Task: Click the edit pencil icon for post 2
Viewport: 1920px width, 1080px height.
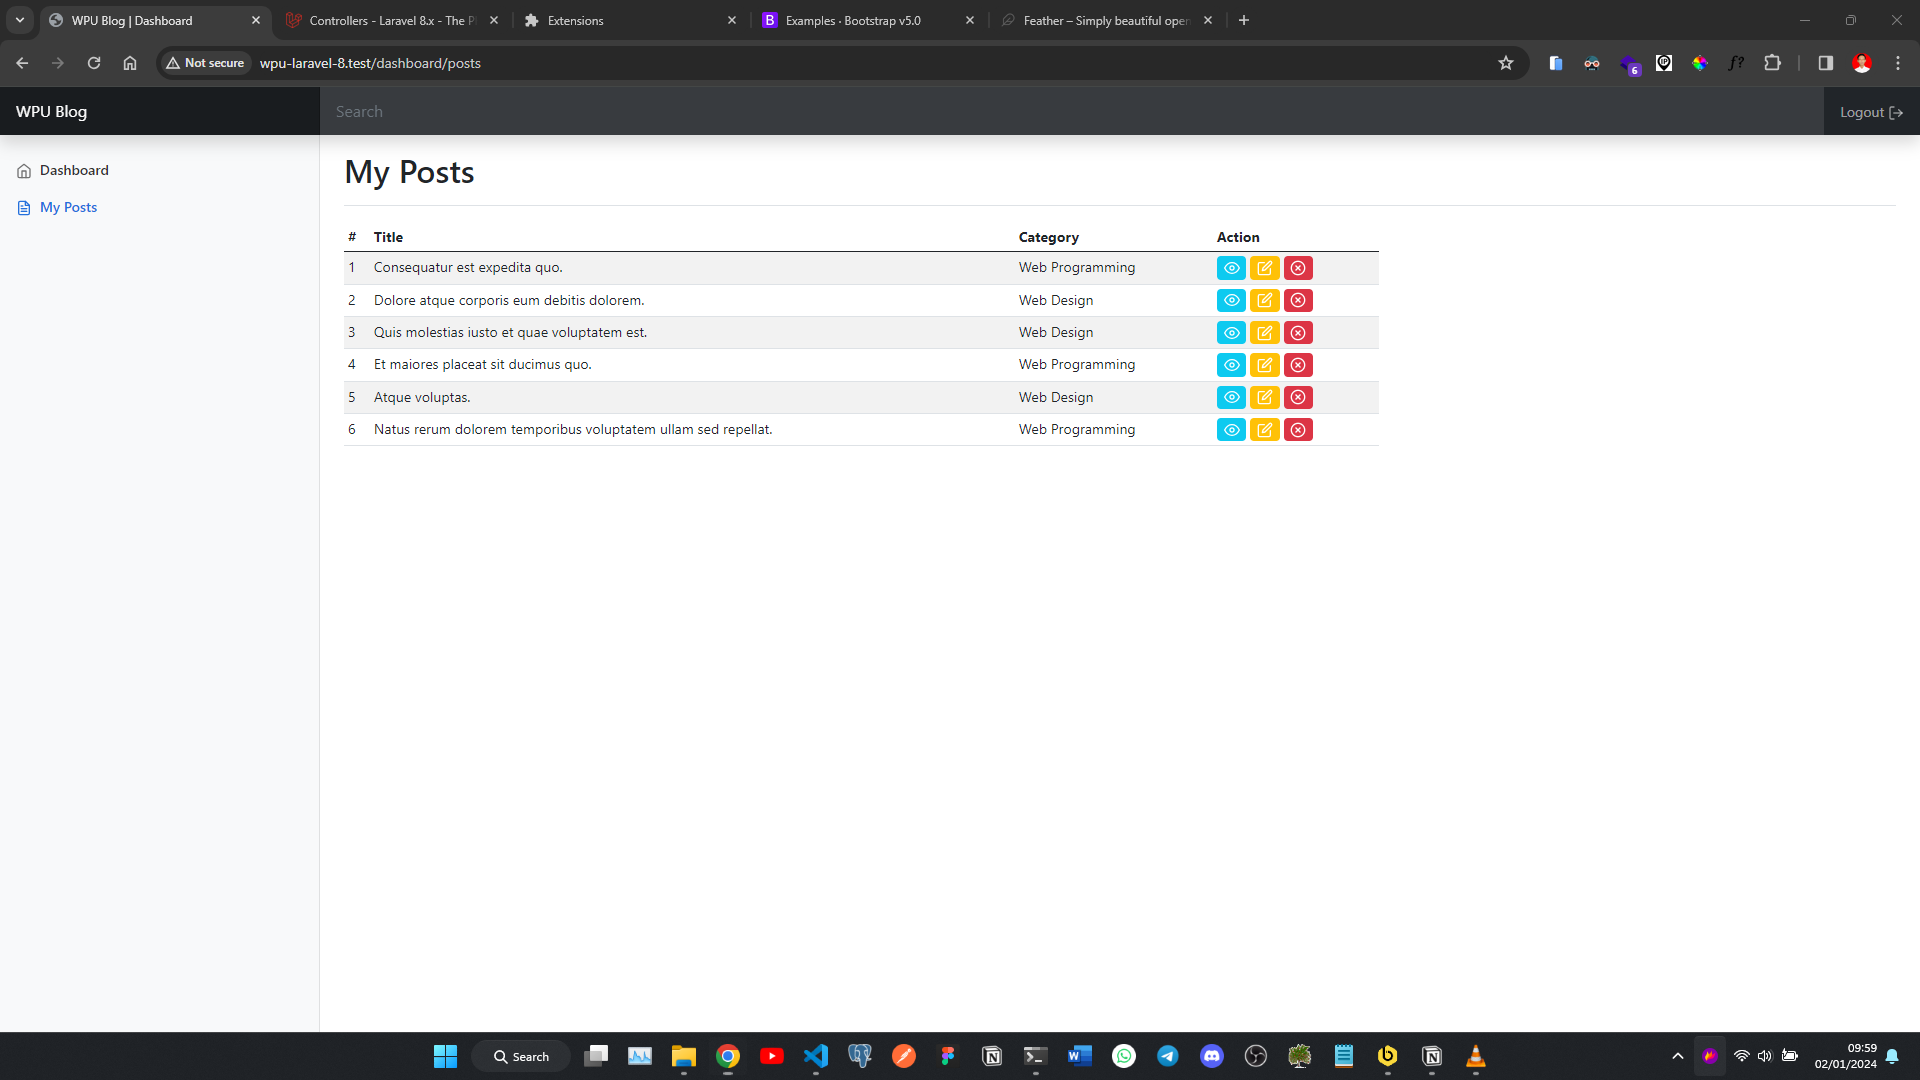Action: pyautogui.click(x=1263, y=299)
